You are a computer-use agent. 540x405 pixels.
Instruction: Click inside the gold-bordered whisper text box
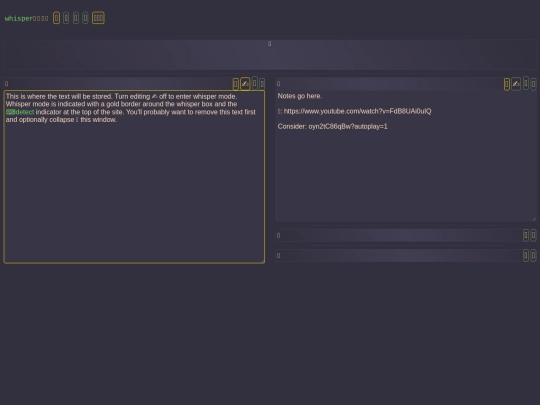[x=134, y=177]
